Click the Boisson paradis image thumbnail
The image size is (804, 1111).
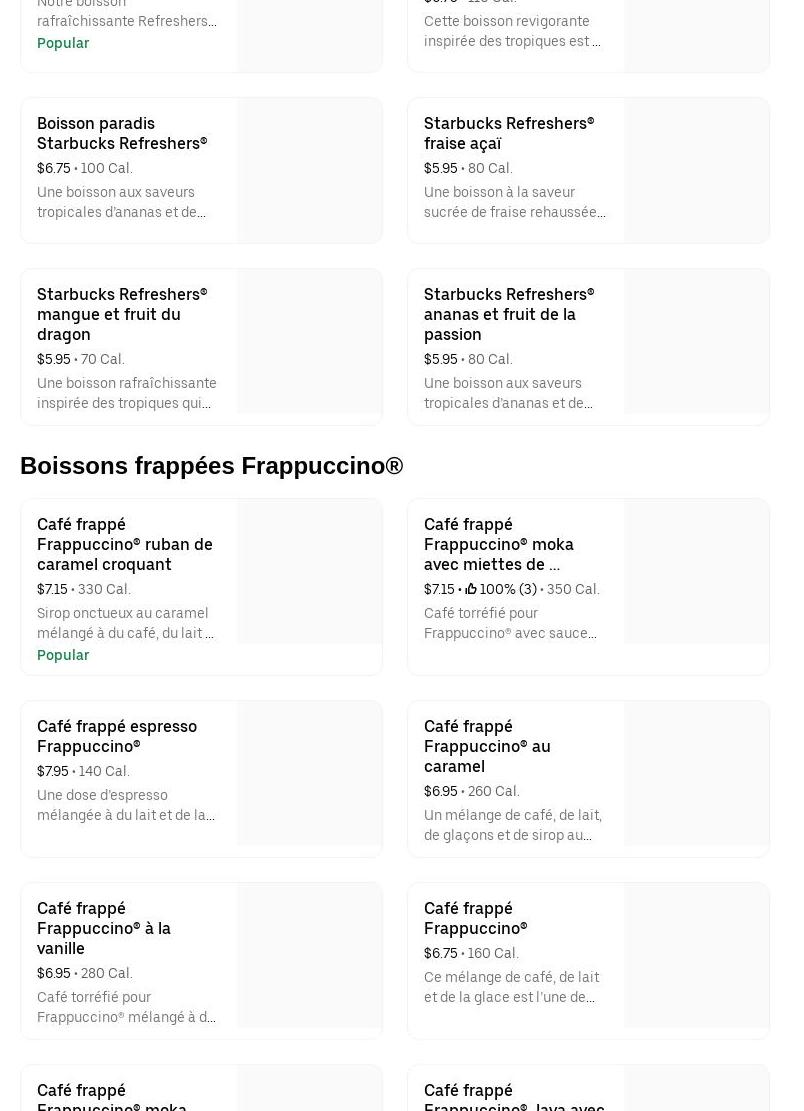[309, 170]
